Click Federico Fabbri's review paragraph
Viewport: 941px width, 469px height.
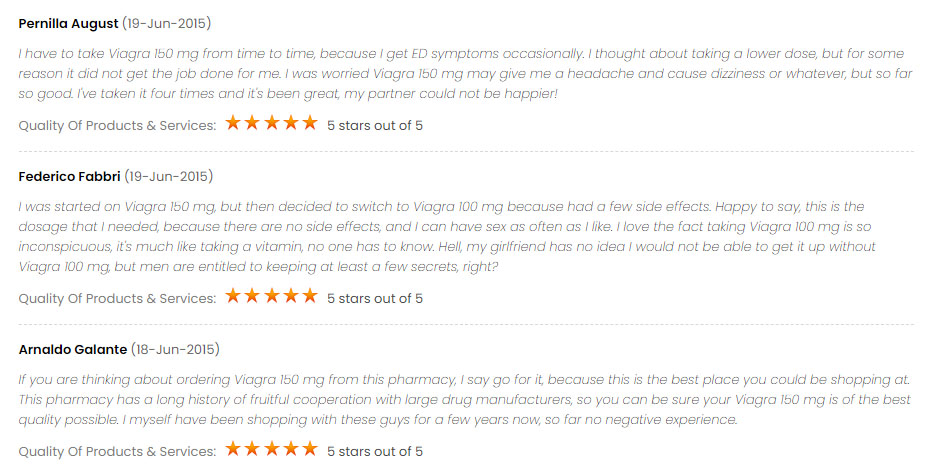tap(447, 236)
